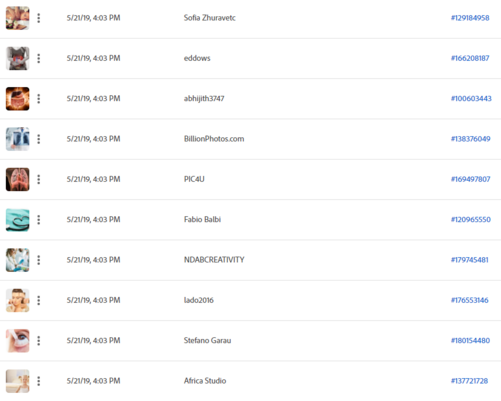
Task: Select the eye close-up thumbnail
Action: [18, 341]
